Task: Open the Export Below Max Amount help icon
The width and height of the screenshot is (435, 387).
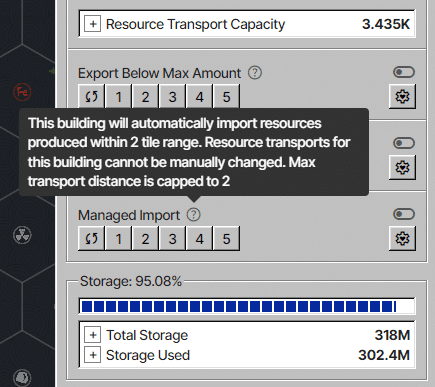Action: 255,73
